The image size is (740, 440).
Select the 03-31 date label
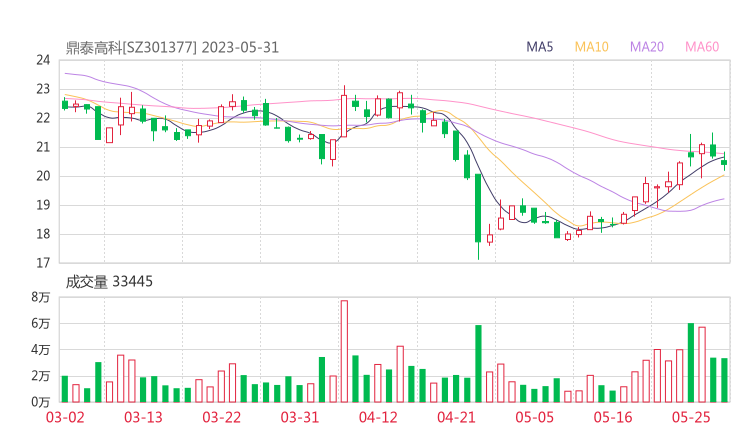click(300, 417)
